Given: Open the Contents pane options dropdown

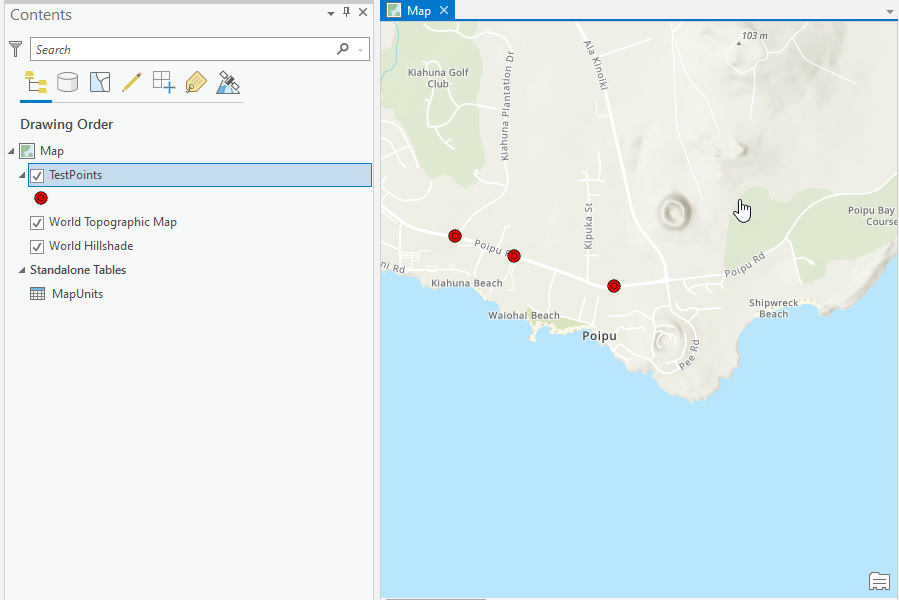Looking at the screenshot, I should [331, 13].
